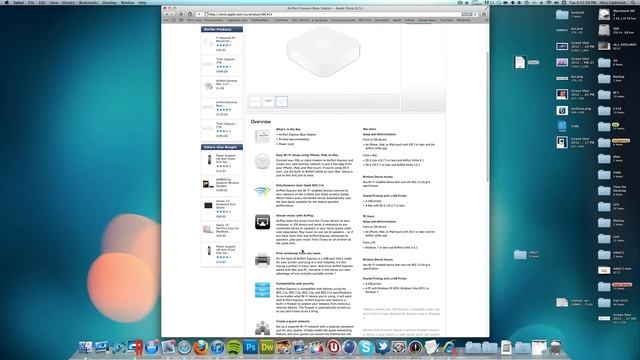640x360 pixels.
Task: Click the red U dock icon
Action: click(x=333, y=347)
